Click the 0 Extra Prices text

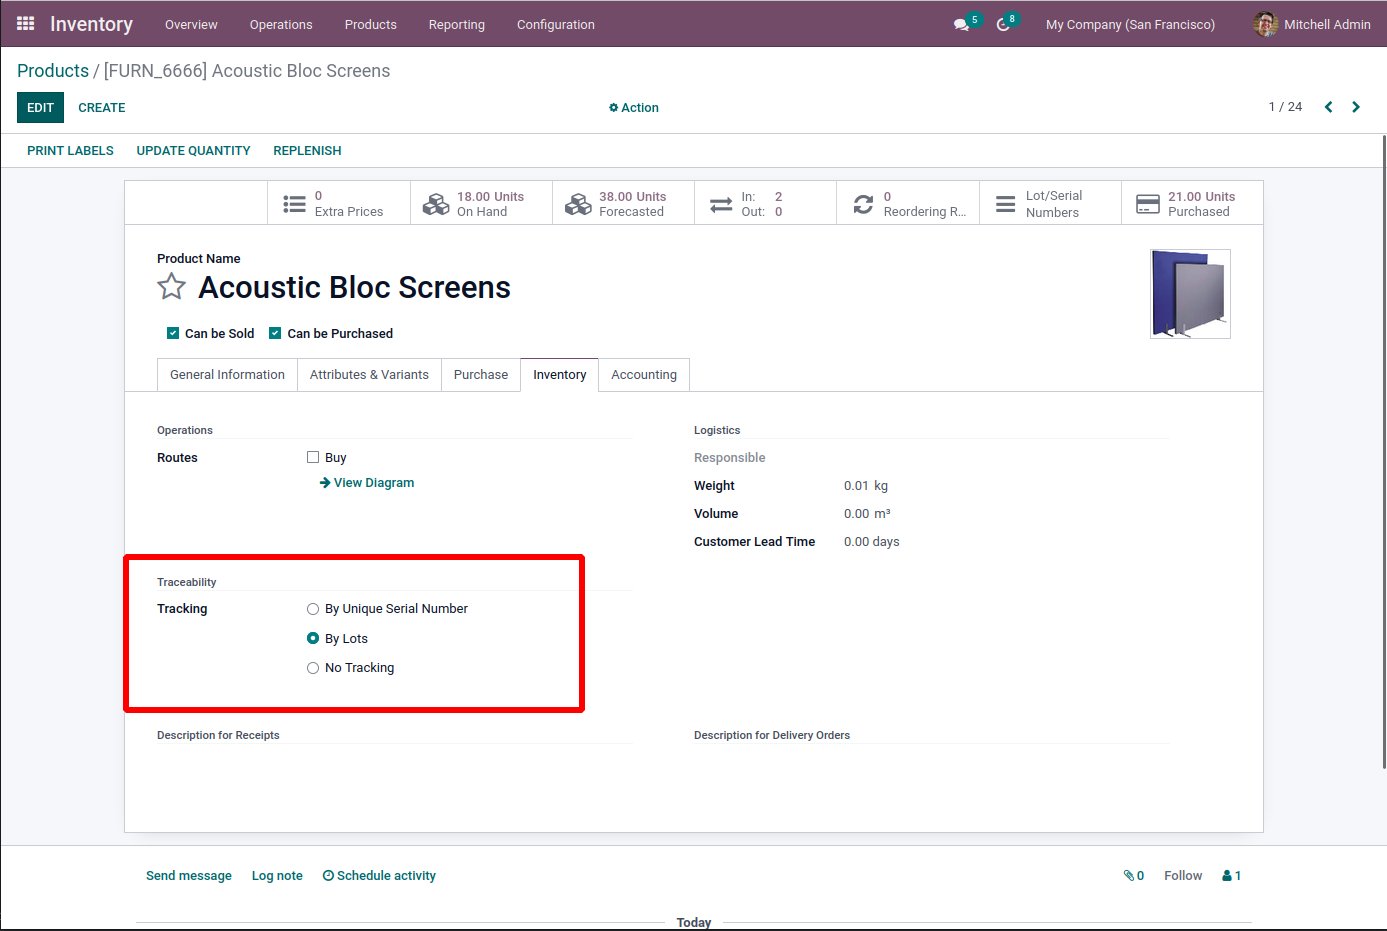click(x=349, y=204)
